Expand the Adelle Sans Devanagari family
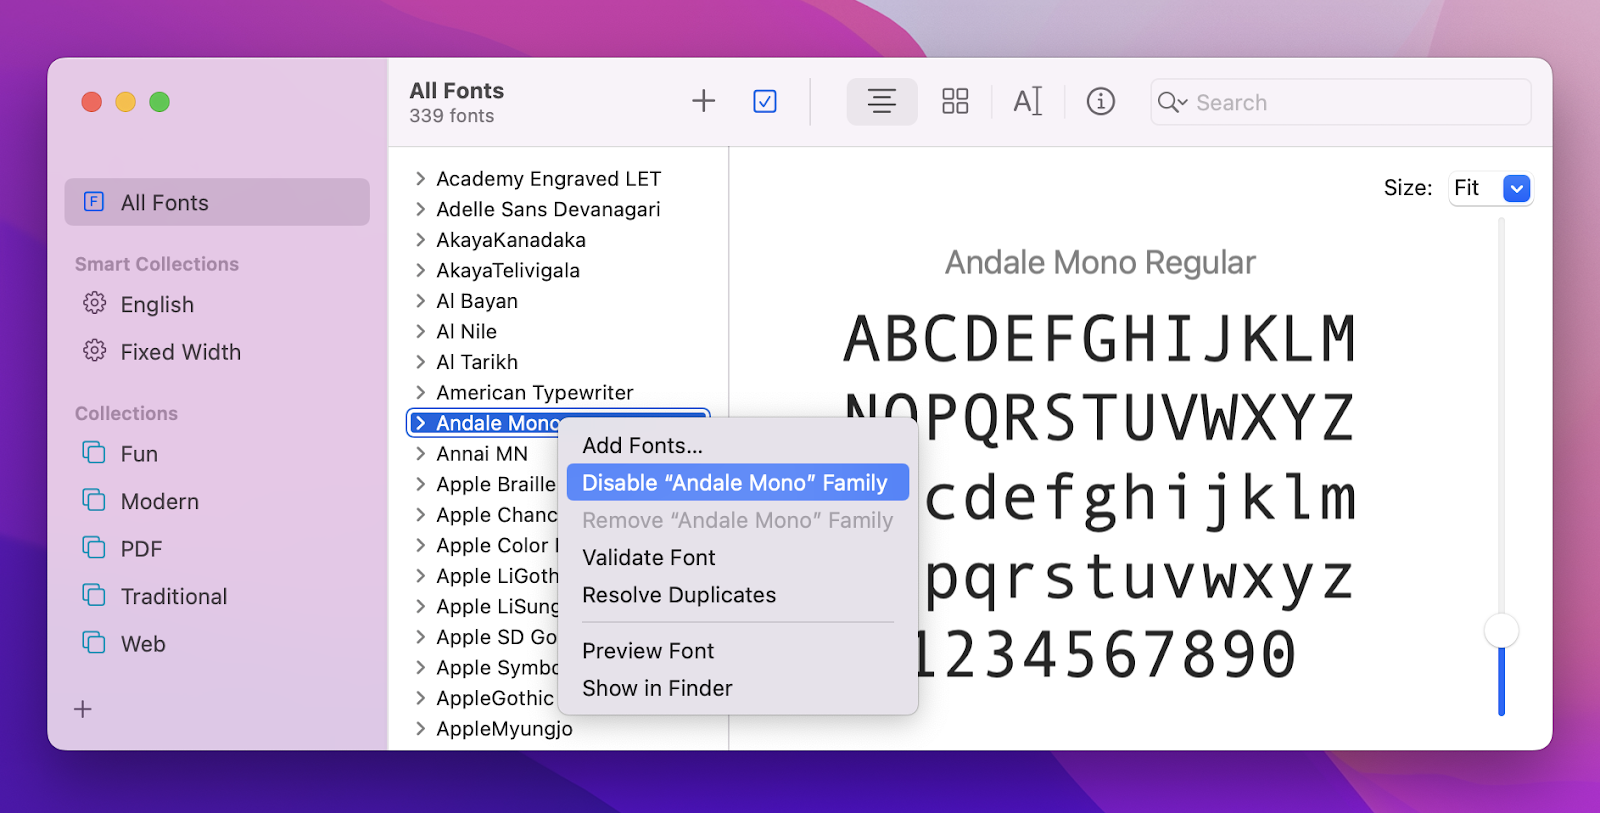This screenshot has height=813, width=1600. [x=420, y=209]
